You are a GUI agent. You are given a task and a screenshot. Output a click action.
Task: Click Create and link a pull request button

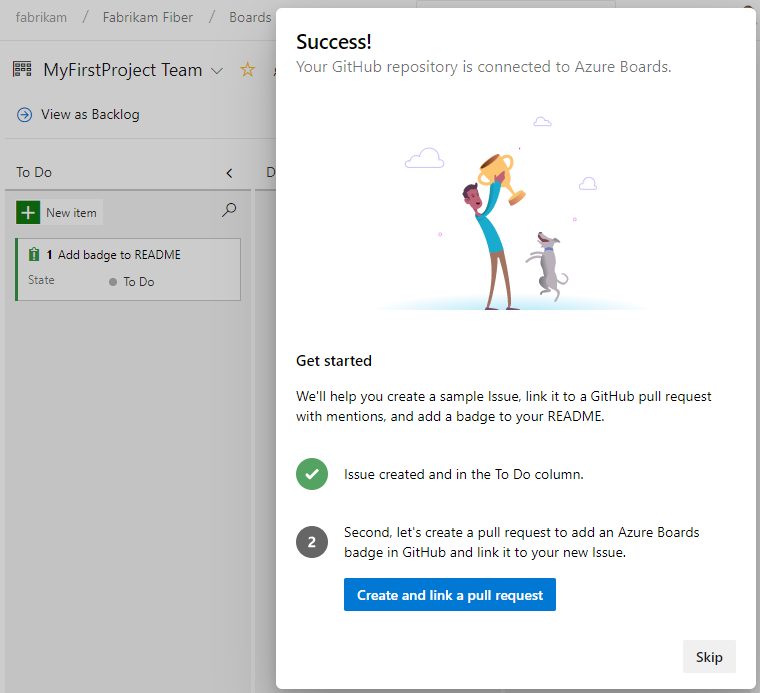click(449, 595)
